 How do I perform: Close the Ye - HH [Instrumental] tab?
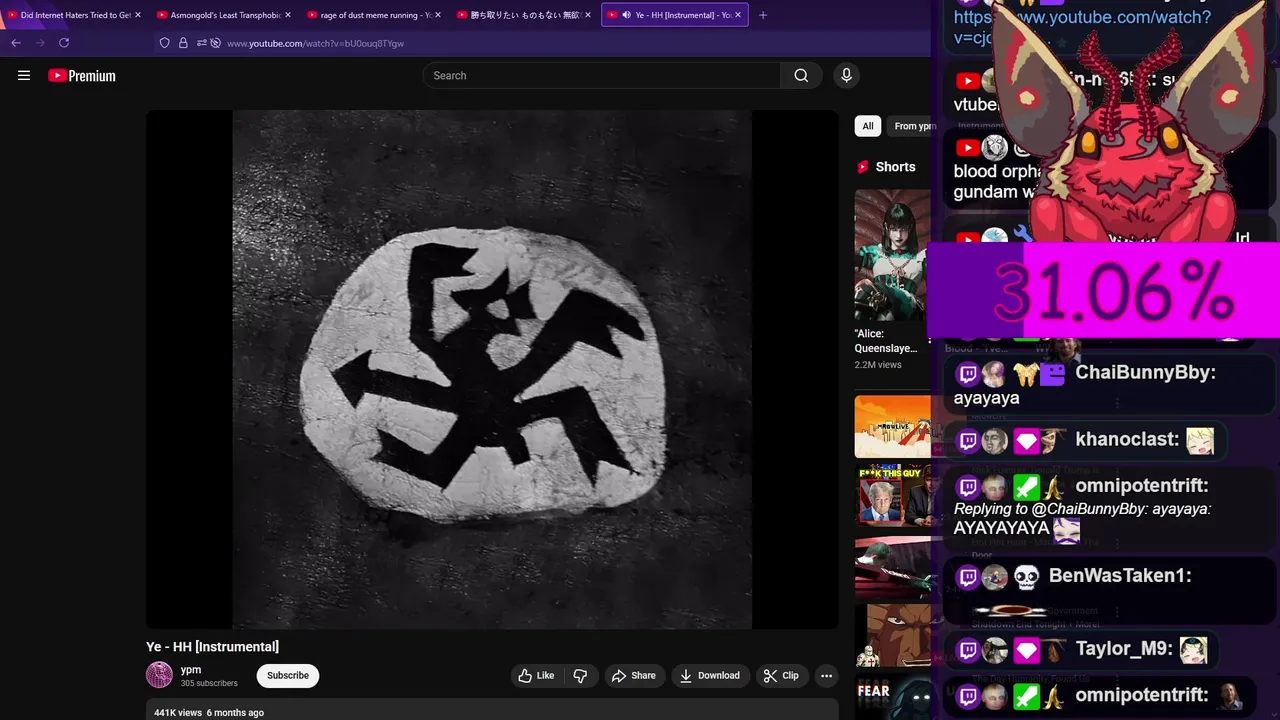coord(738,15)
